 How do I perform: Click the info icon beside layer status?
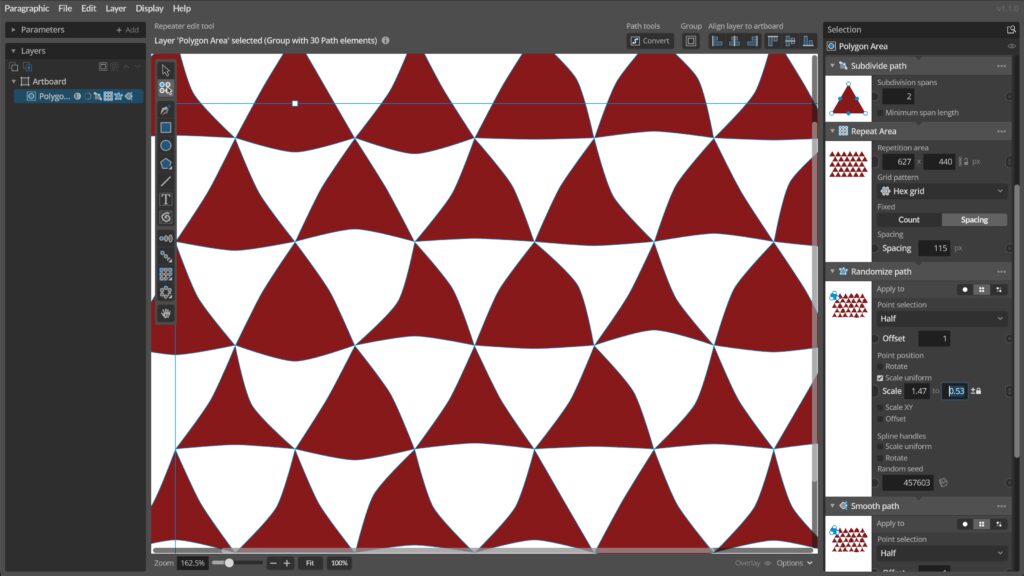385,40
